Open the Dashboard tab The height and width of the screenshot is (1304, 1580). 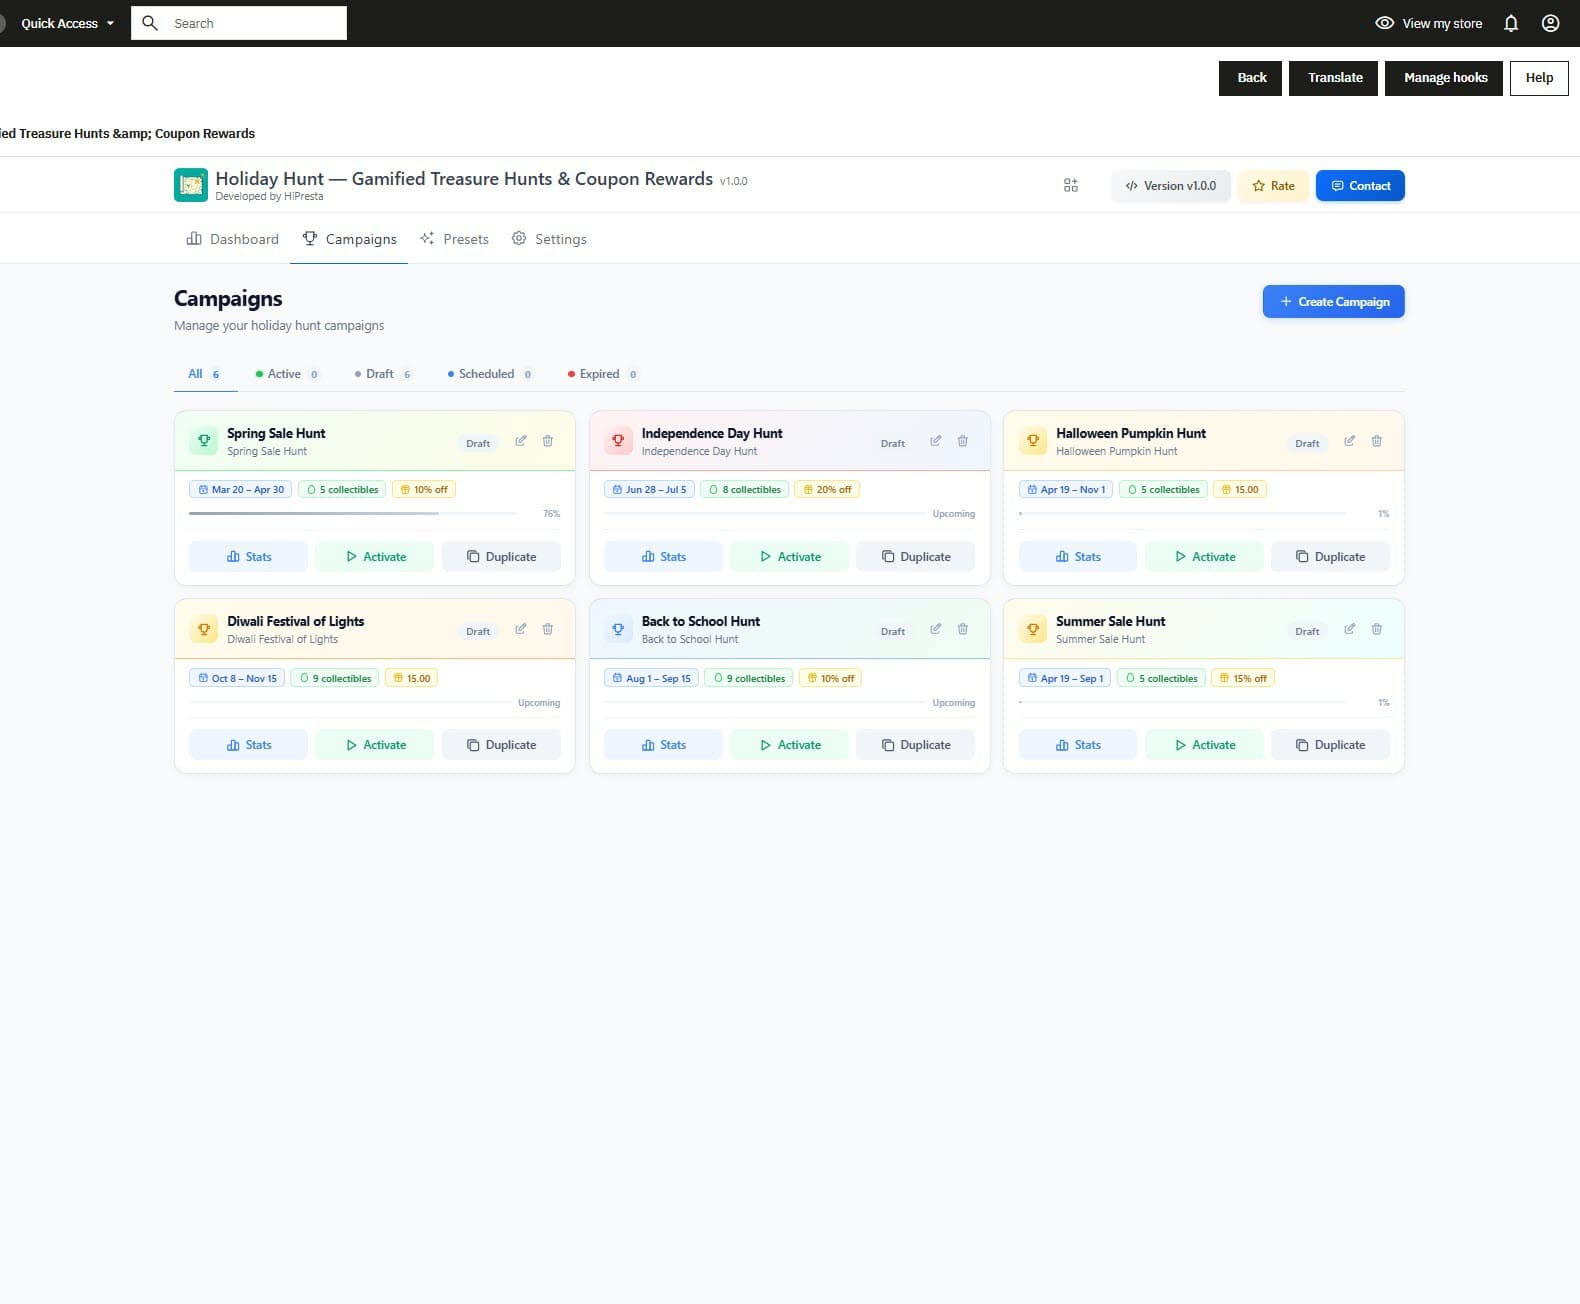click(x=233, y=239)
